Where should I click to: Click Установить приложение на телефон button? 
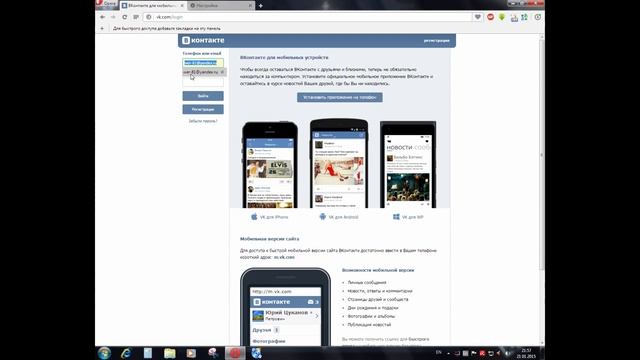(x=340, y=97)
